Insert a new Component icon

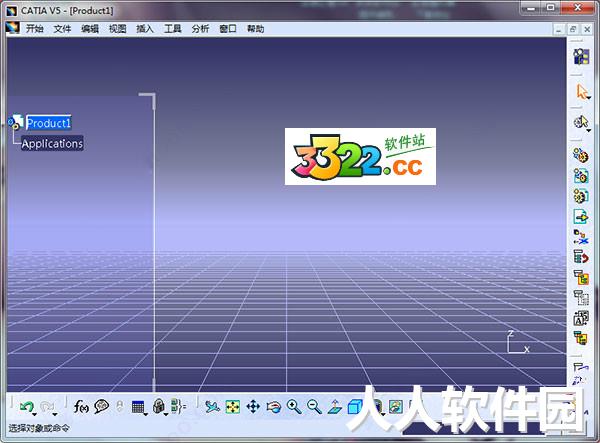click(x=581, y=155)
